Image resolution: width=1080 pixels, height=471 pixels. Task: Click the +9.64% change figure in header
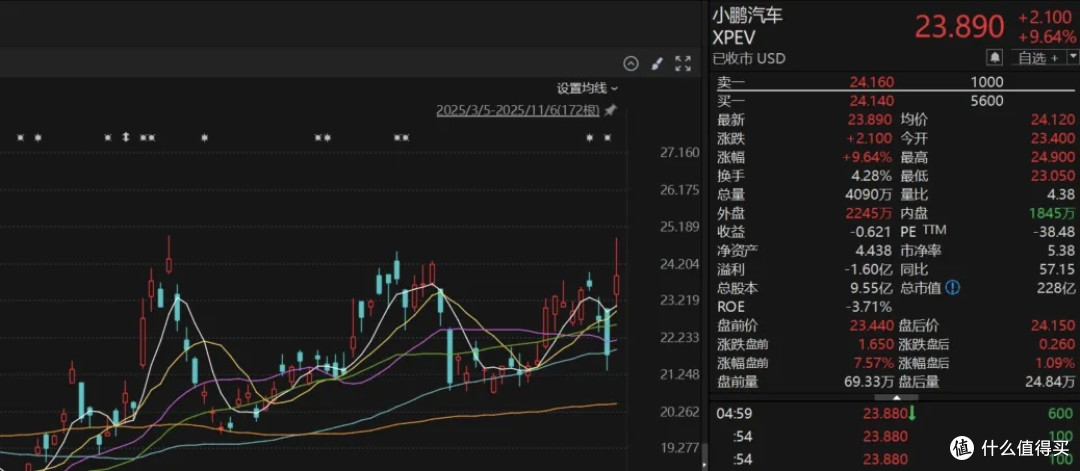(1048, 38)
